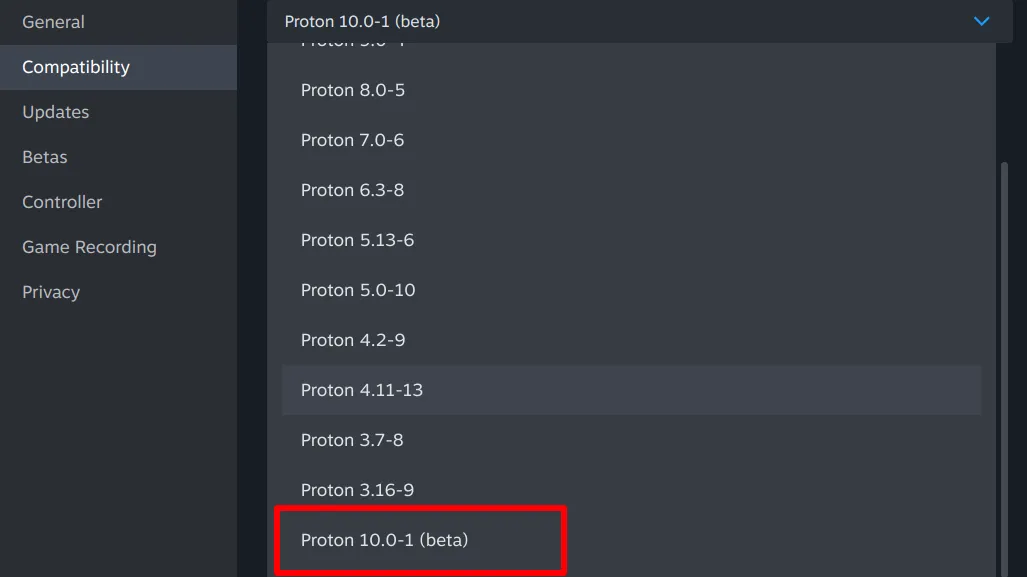Select Proton 3.7-8
This screenshot has width=1027, height=577.
coord(351,440)
